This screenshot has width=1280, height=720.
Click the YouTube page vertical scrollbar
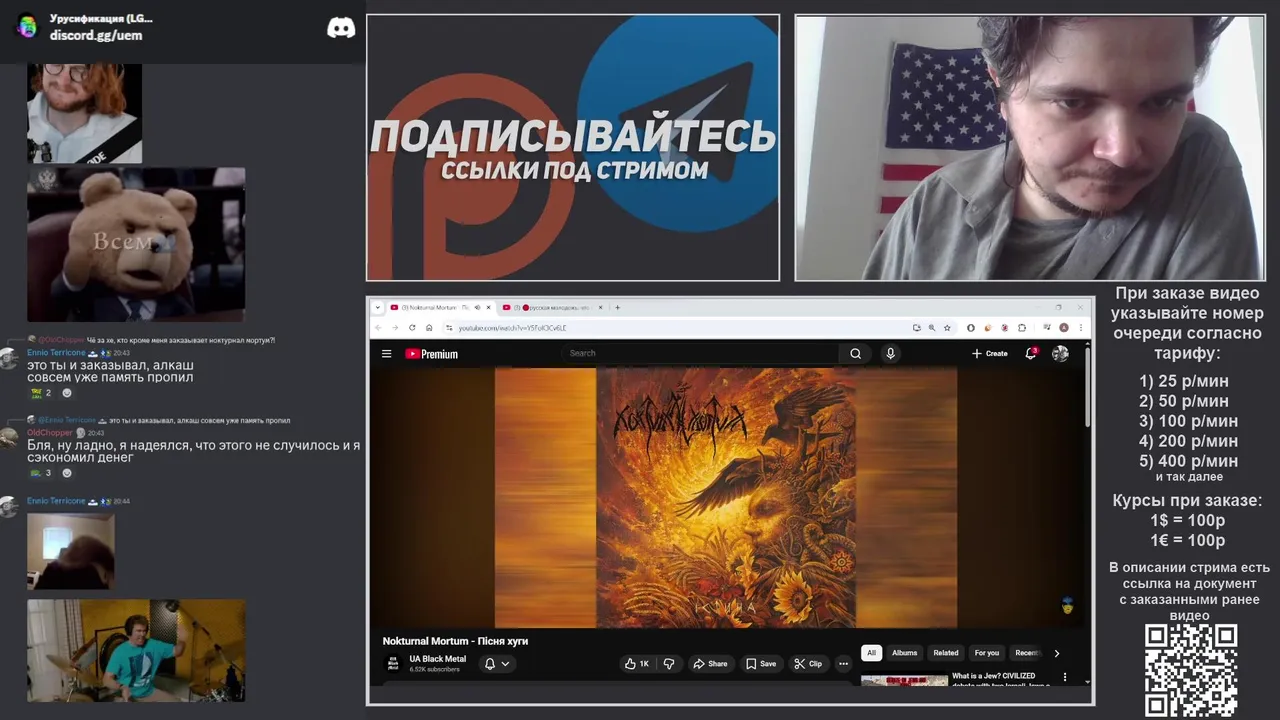pos(1088,390)
